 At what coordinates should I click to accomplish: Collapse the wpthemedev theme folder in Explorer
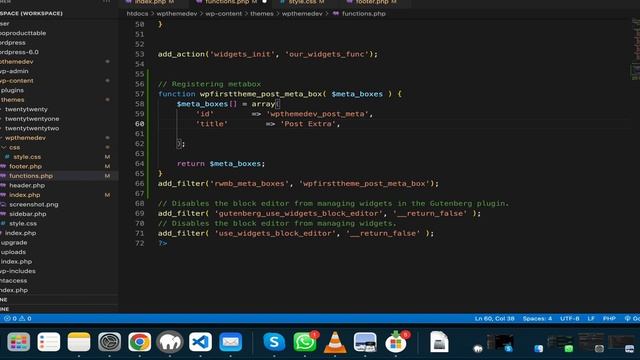point(25,138)
